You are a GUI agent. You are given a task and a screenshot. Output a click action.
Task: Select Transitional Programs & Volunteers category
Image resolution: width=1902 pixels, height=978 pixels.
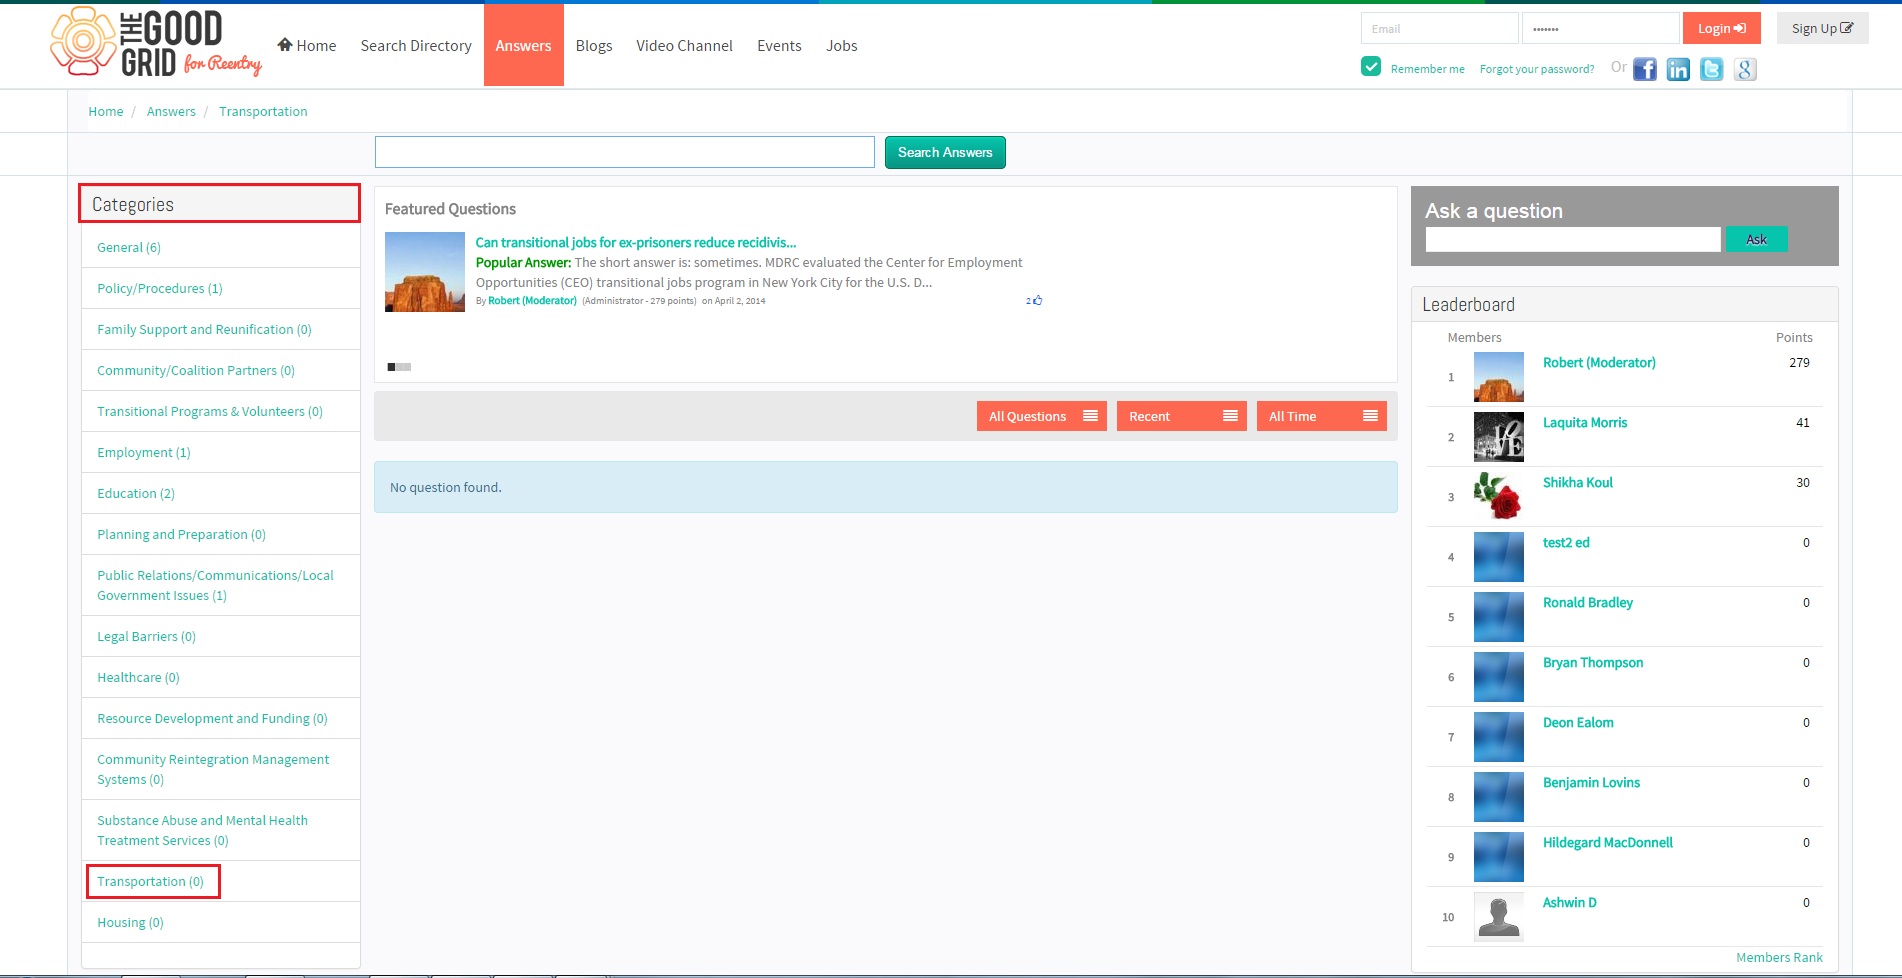tap(210, 411)
